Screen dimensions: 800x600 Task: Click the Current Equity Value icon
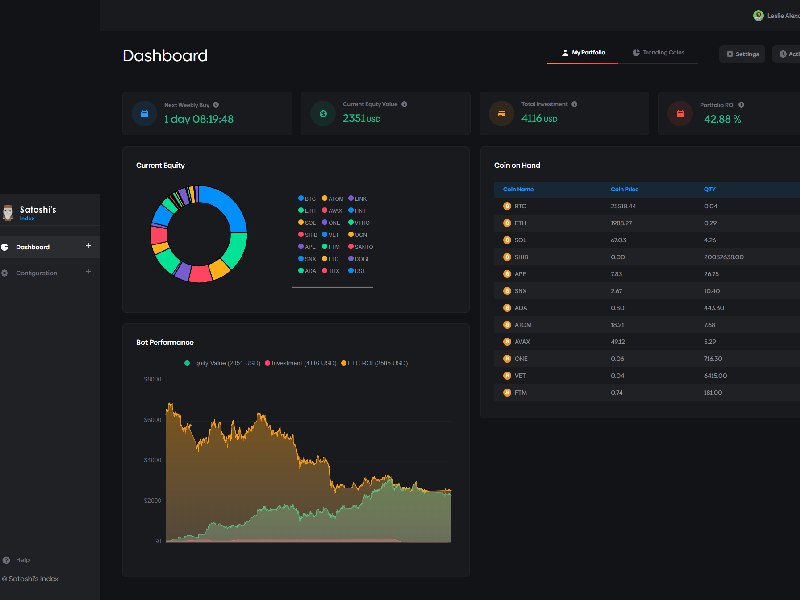pyautogui.click(x=323, y=114)
